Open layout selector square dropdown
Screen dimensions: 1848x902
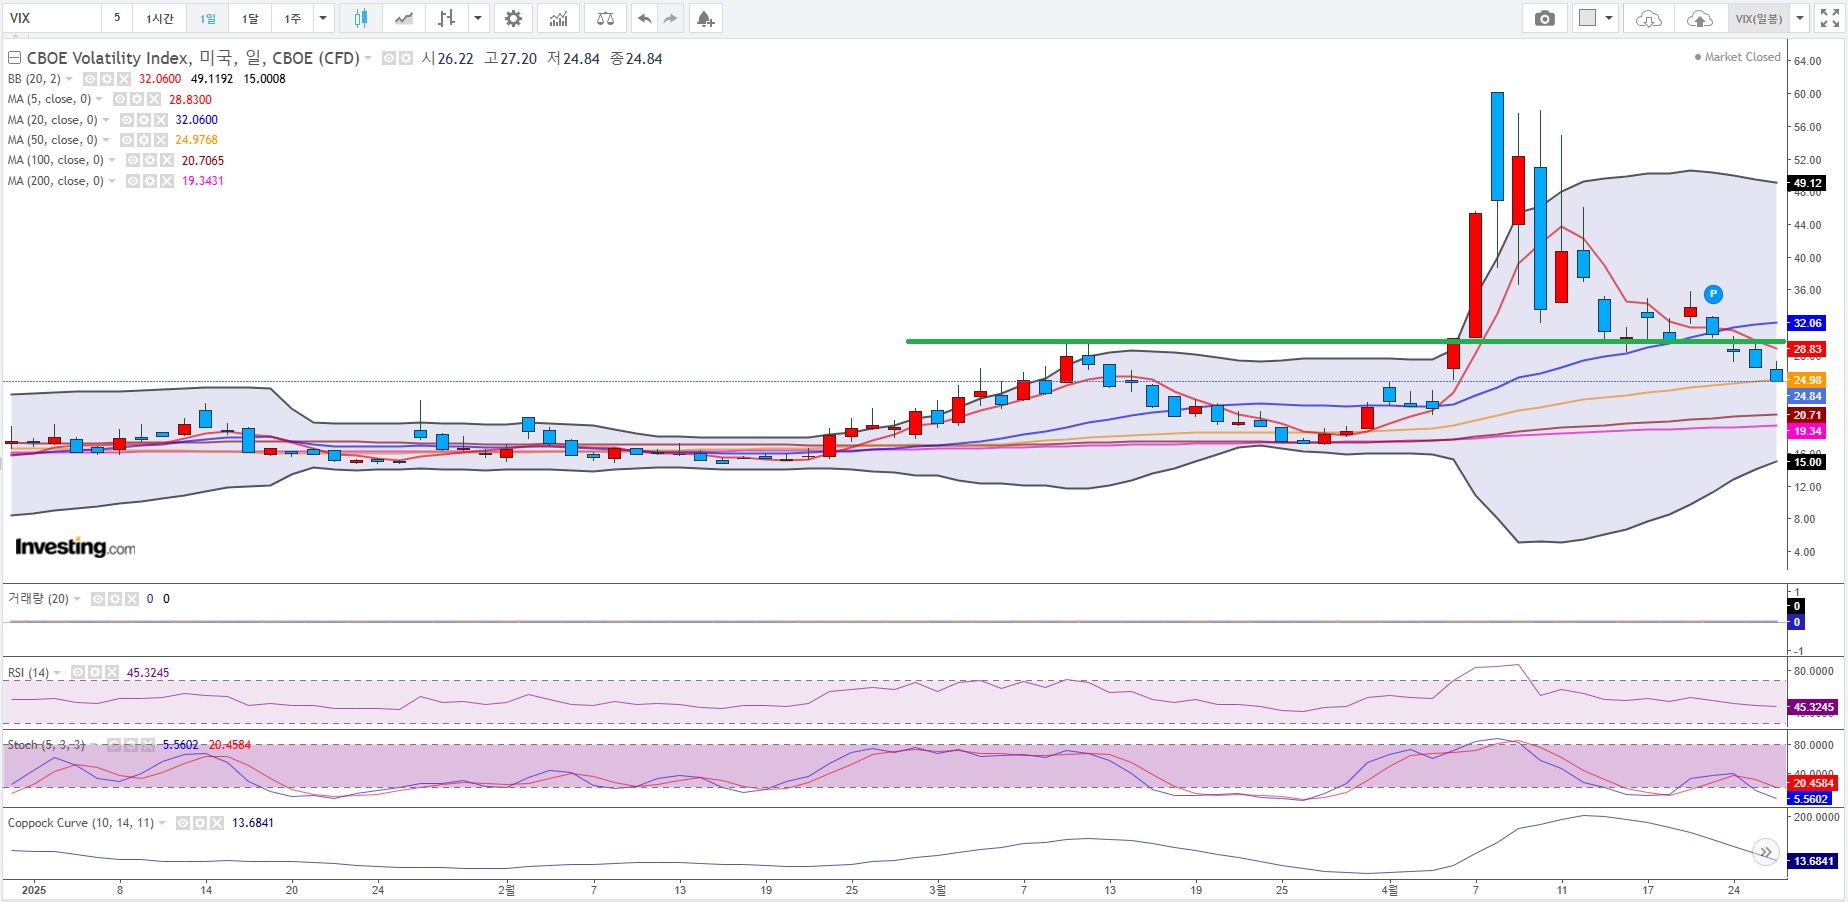1595,18
